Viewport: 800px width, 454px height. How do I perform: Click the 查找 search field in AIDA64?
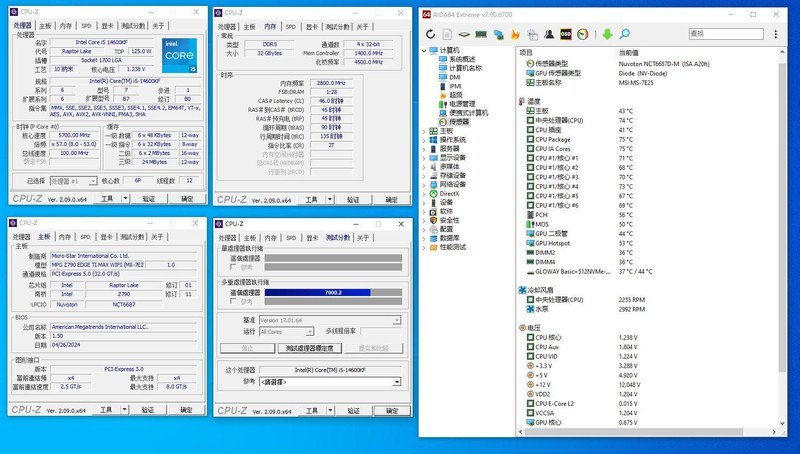pos(726,34)
